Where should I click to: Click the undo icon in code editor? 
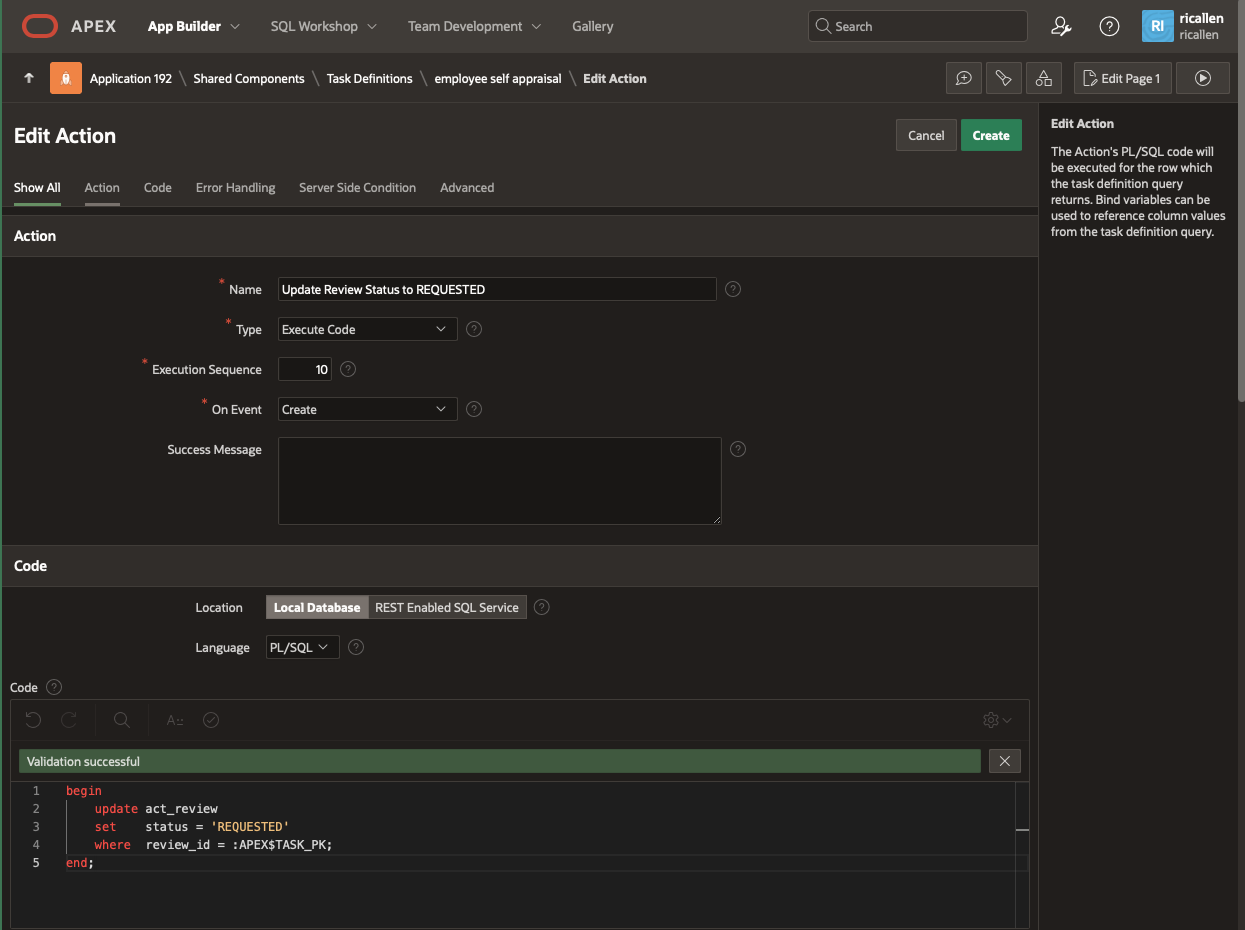[x=33, y=720]
